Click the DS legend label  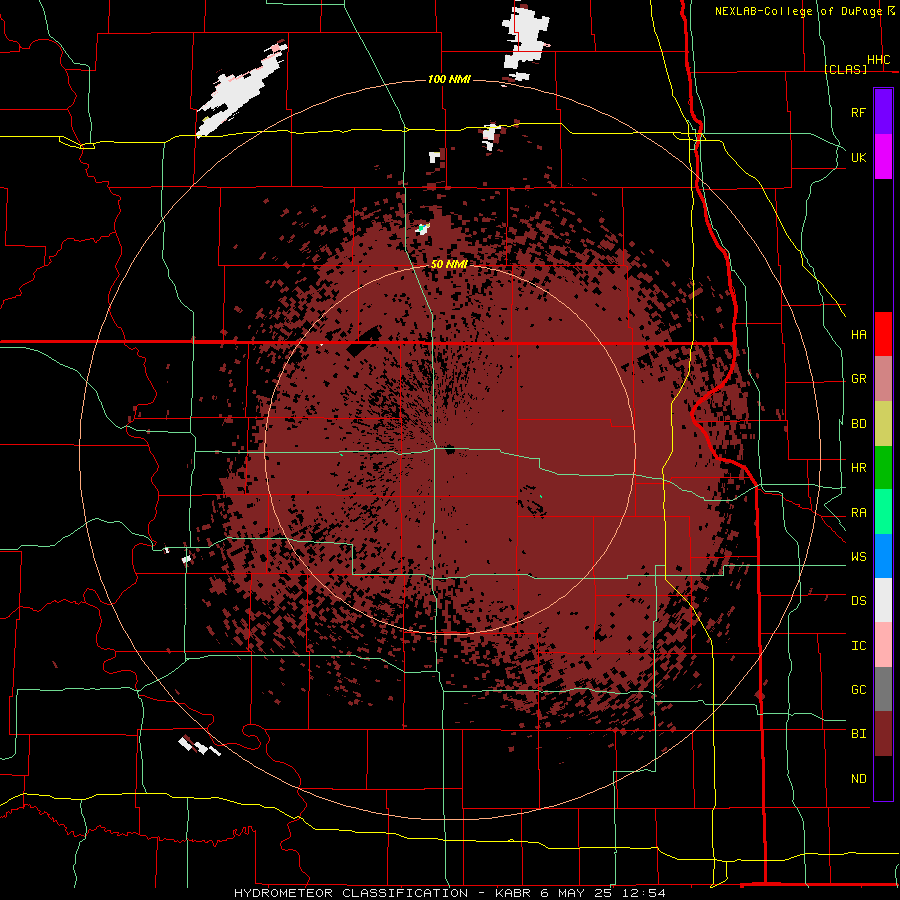(858, 600)
